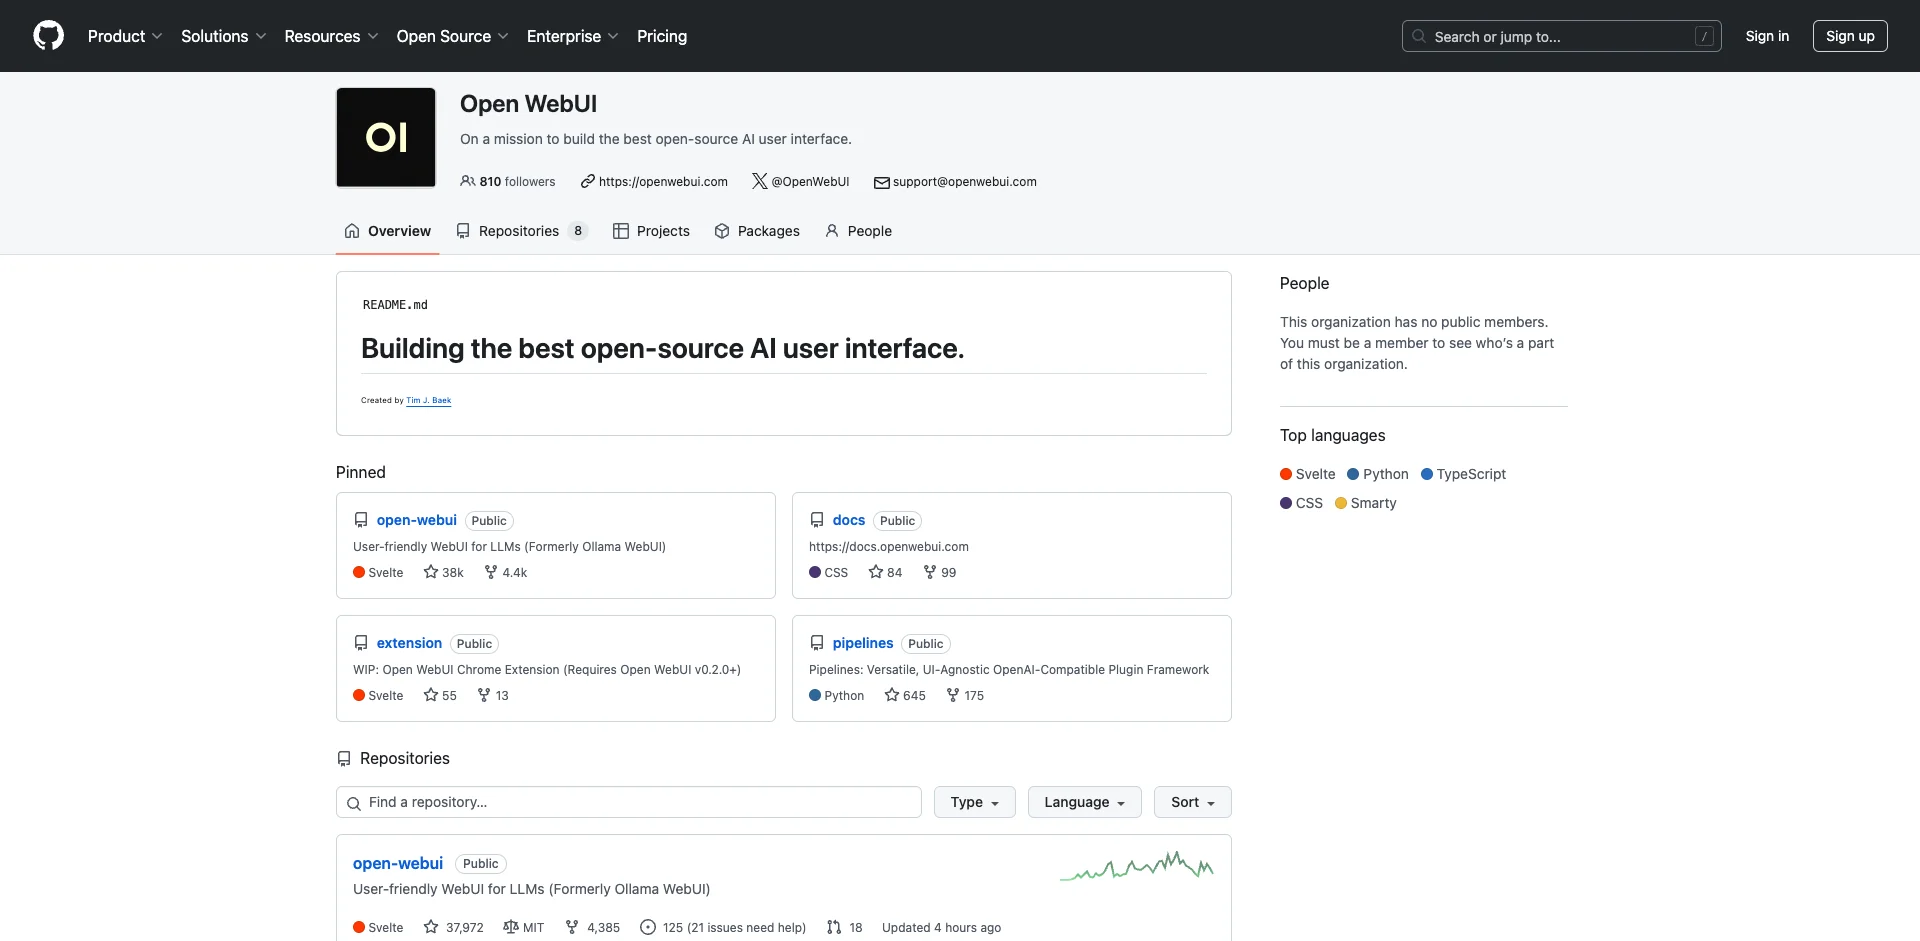Click the search icon in Find a repository
This screenshot has height=941, width=1920.
click(354, 803)
